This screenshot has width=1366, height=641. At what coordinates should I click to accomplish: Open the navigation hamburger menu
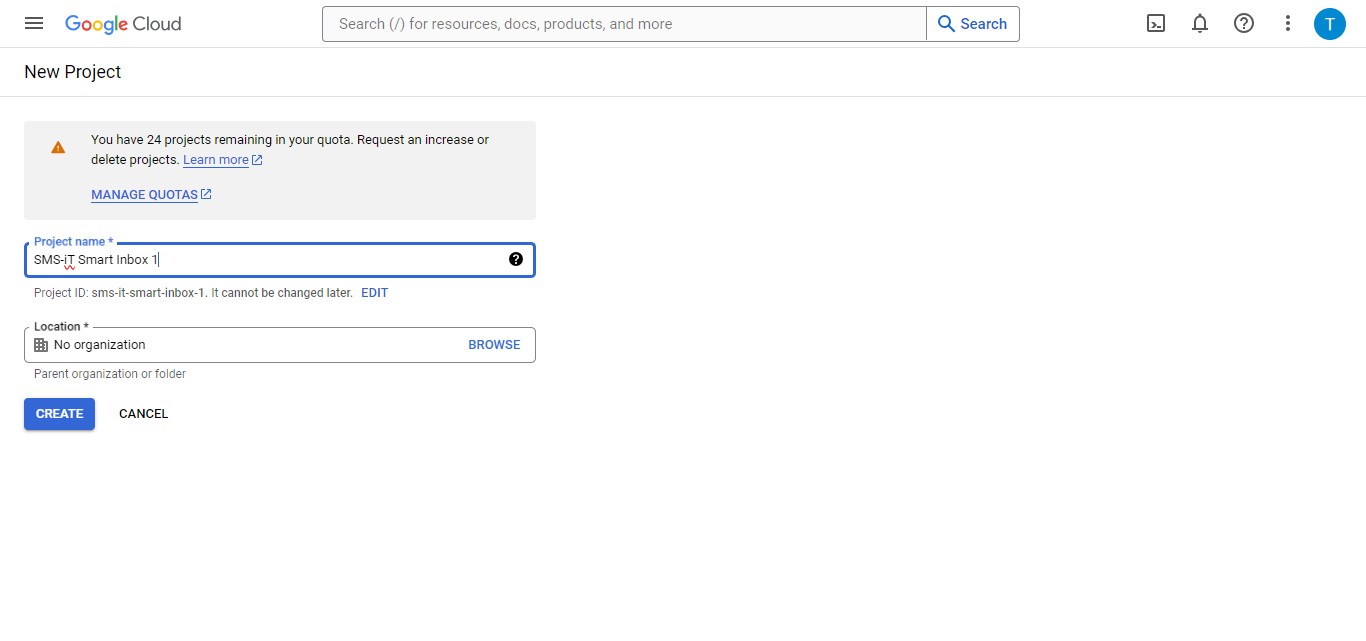pos(33,23)
